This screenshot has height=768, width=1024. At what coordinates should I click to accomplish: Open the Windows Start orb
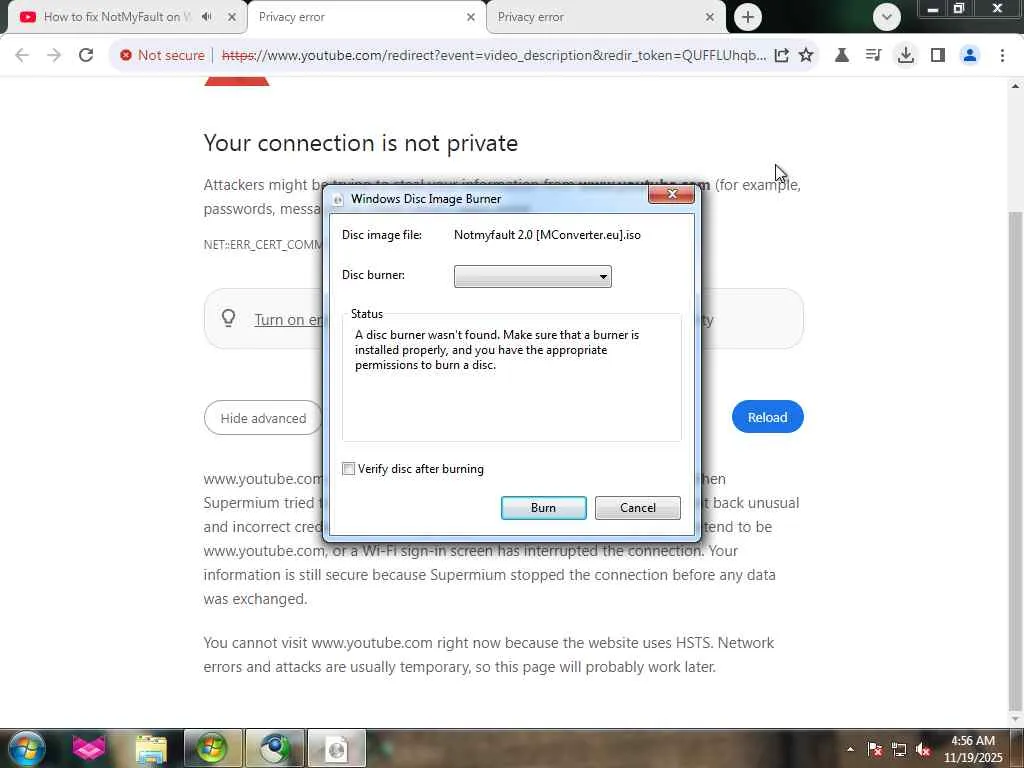(x=26, y=748)
